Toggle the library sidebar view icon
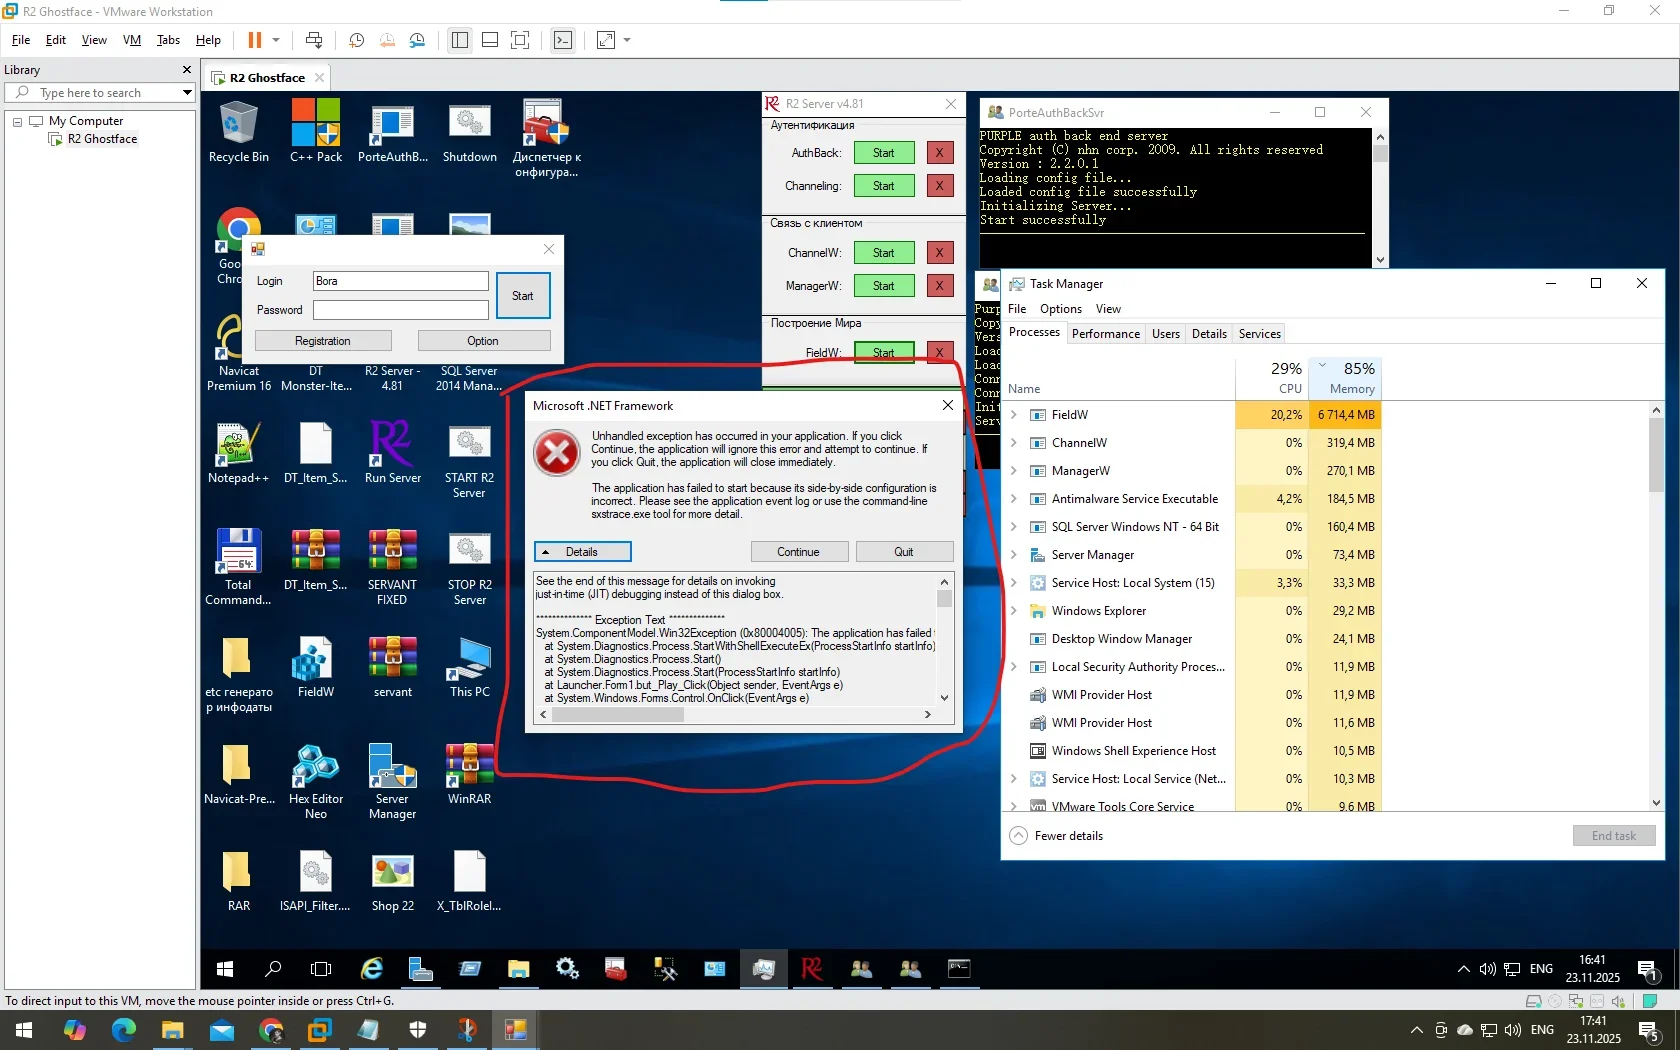Viewport: 1680px width, 1050px height. 459,40
